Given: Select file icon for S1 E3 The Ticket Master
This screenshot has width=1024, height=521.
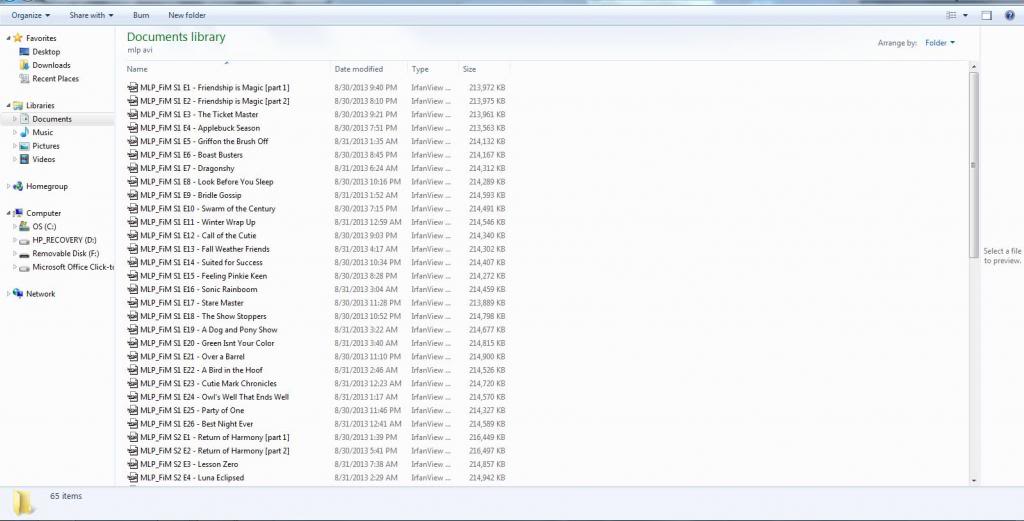Looking at the screenshot, I should 133,114.
